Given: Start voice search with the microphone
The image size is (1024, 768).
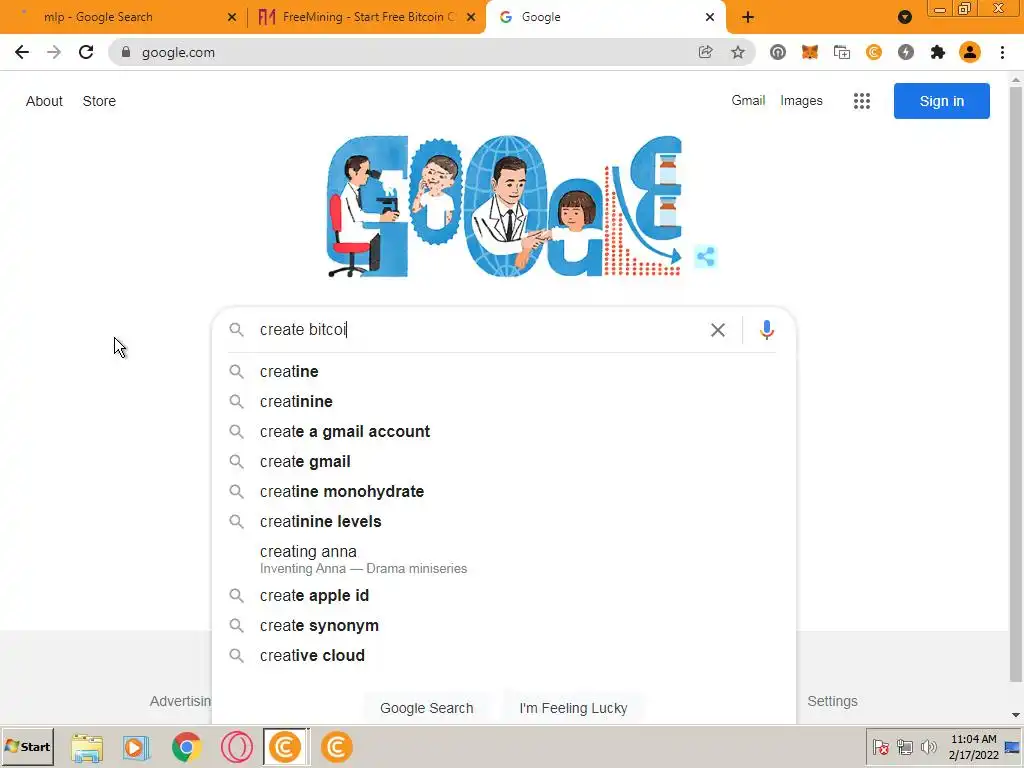Looking at the screenshot, I should coord(767,330).
